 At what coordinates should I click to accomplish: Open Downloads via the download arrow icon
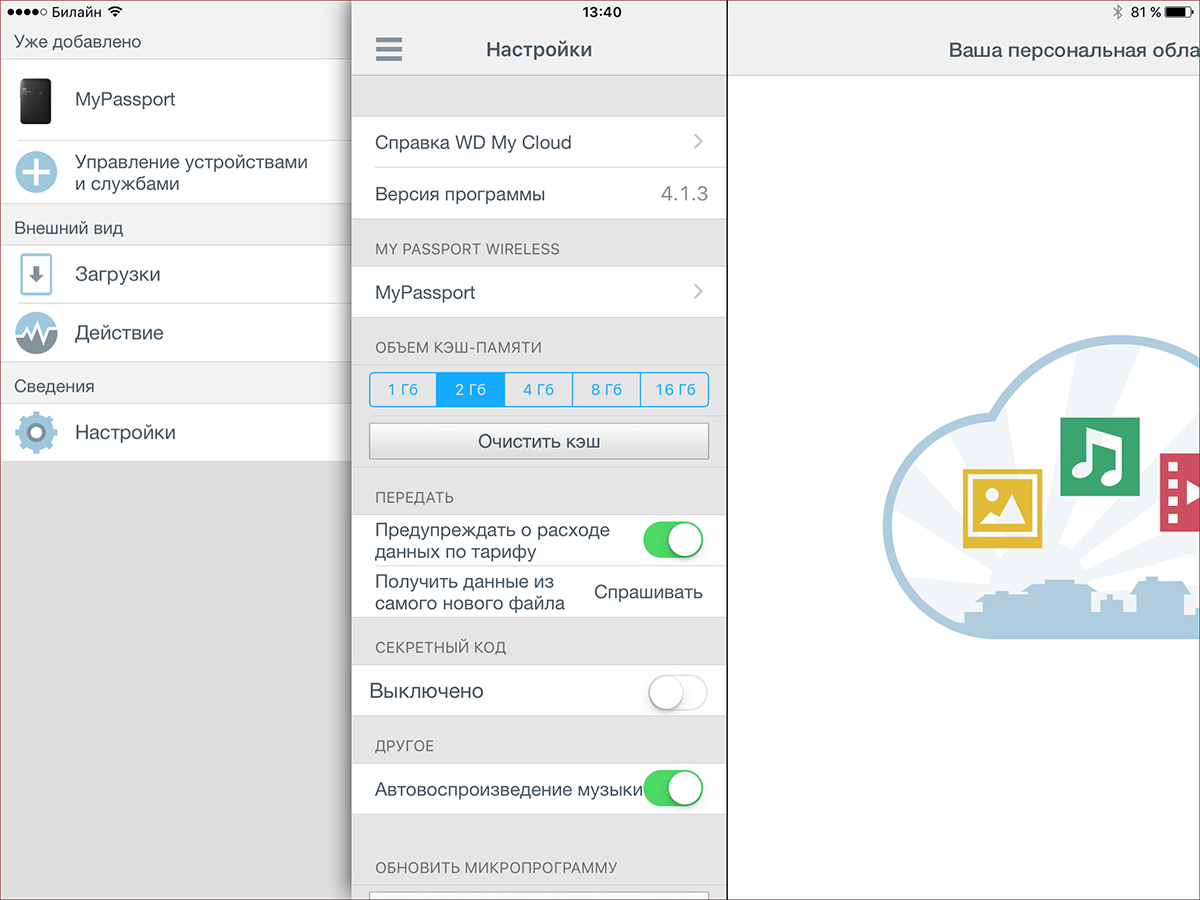pos(36,275)
